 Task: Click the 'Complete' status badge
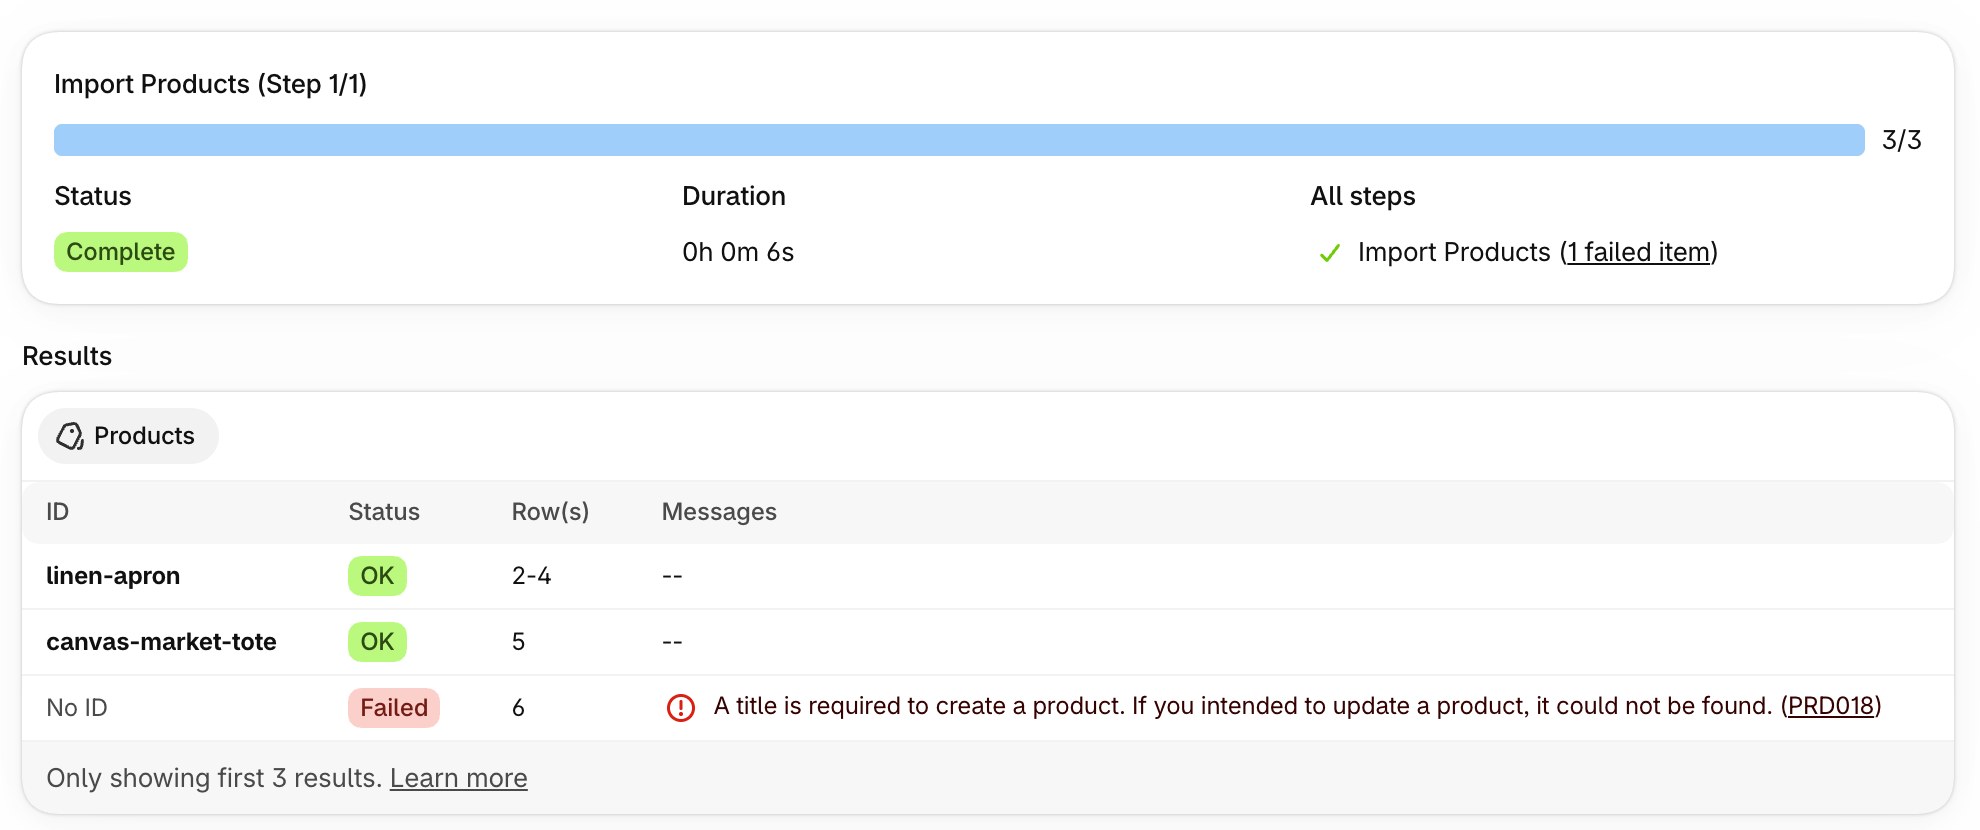point(121,252)
